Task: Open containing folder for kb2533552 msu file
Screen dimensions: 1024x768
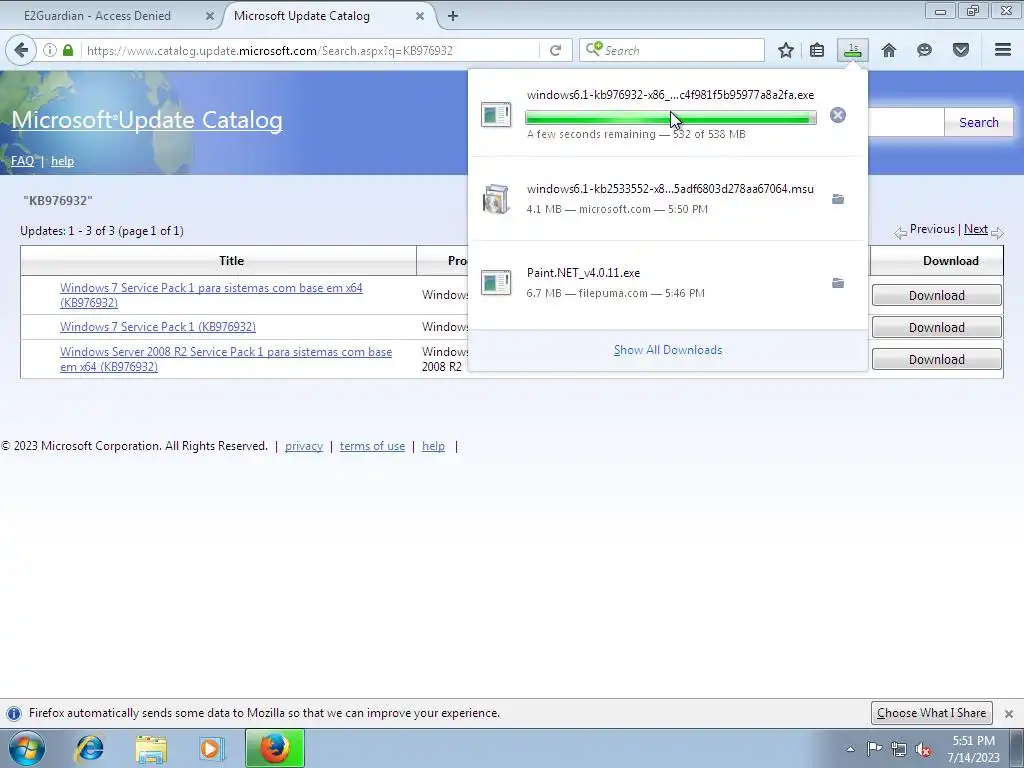Action: point(838,199)
